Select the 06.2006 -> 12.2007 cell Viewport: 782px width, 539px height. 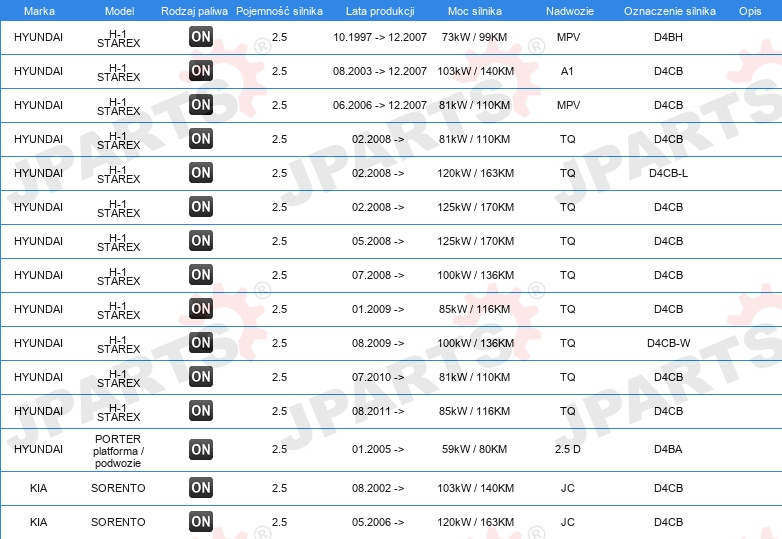pyautogui.click(x=380, y=105)
